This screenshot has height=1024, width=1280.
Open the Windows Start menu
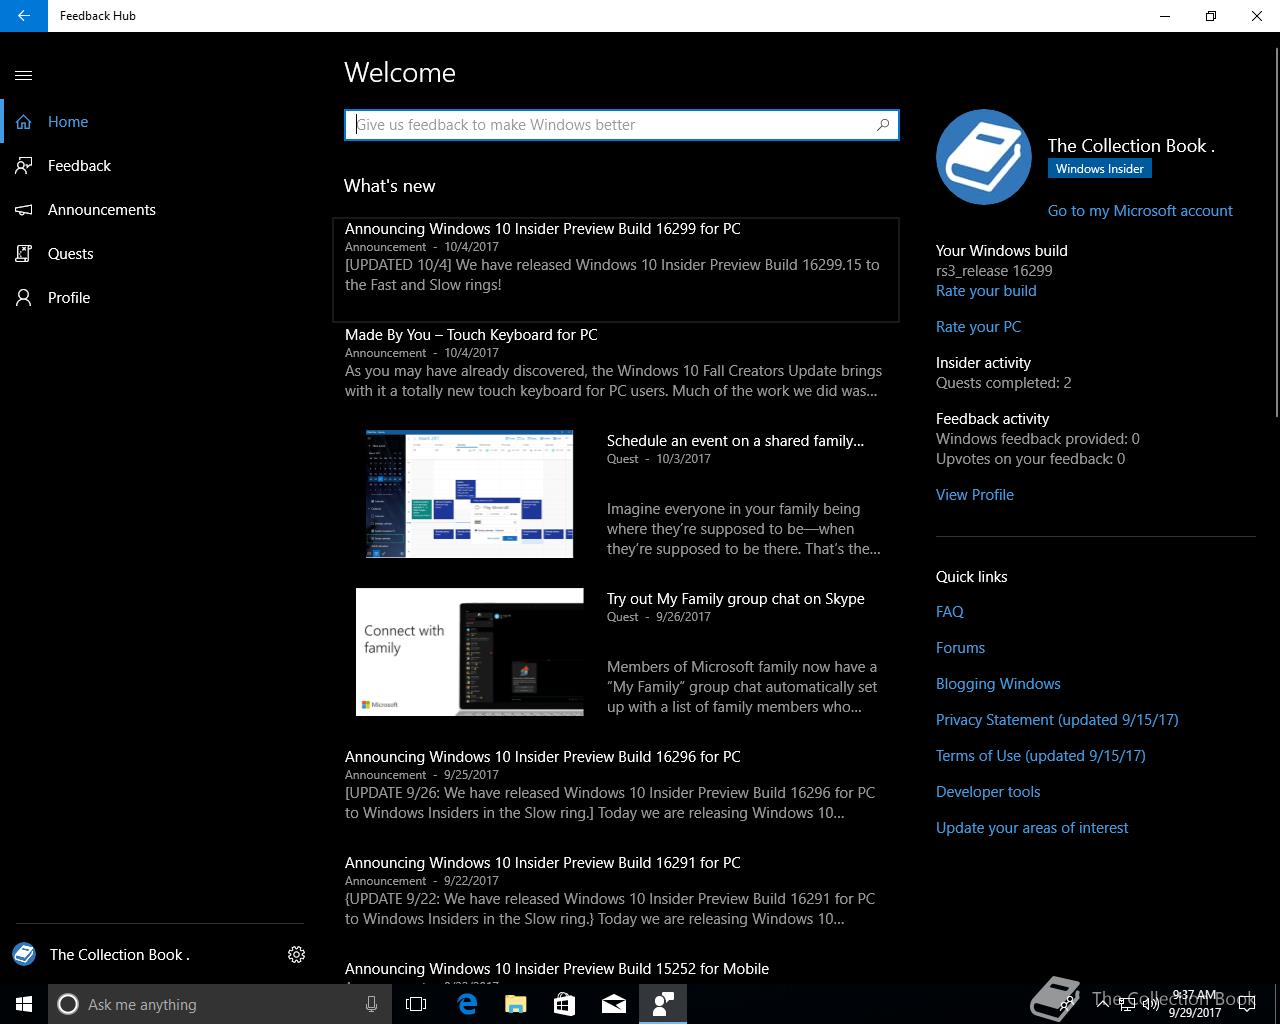click(x=24, y=1004)
